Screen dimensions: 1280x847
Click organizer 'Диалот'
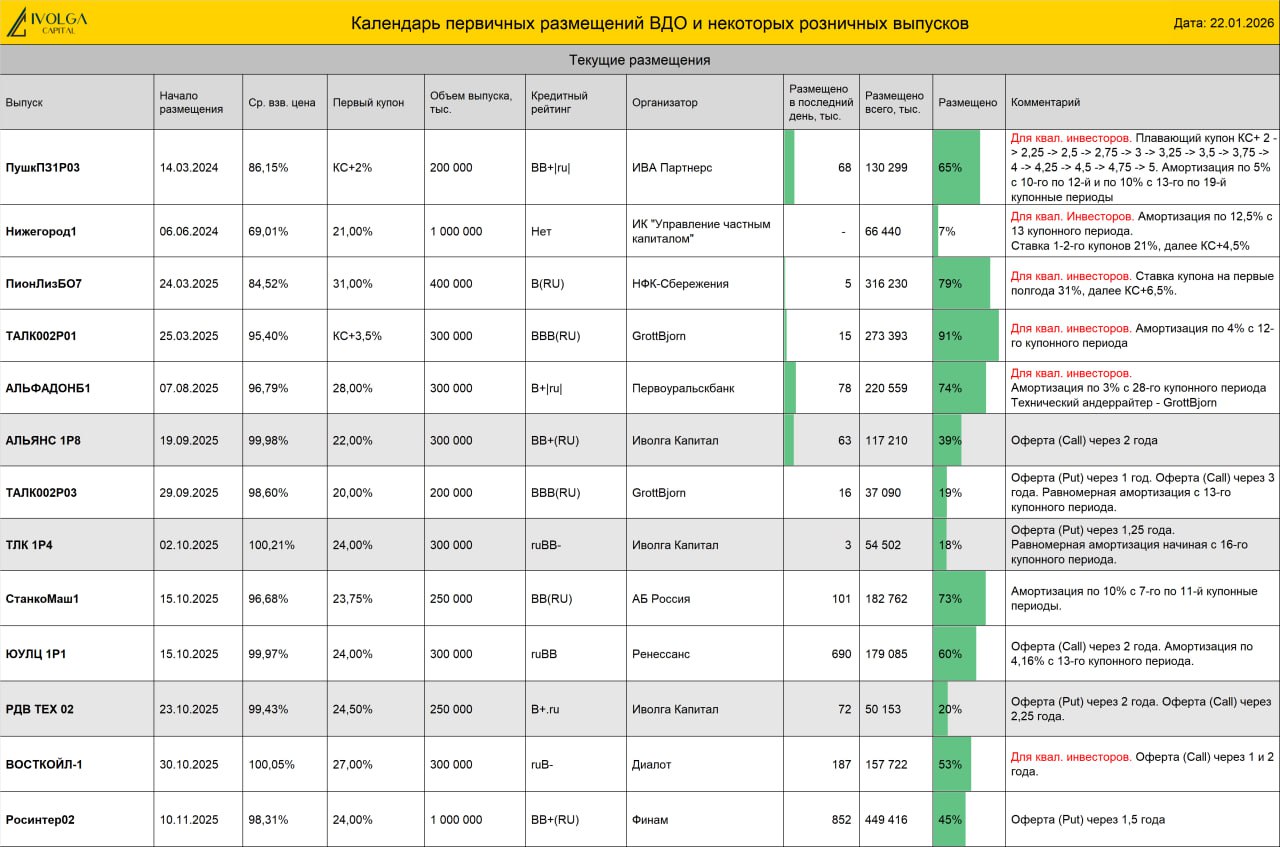tap(652, 764)
